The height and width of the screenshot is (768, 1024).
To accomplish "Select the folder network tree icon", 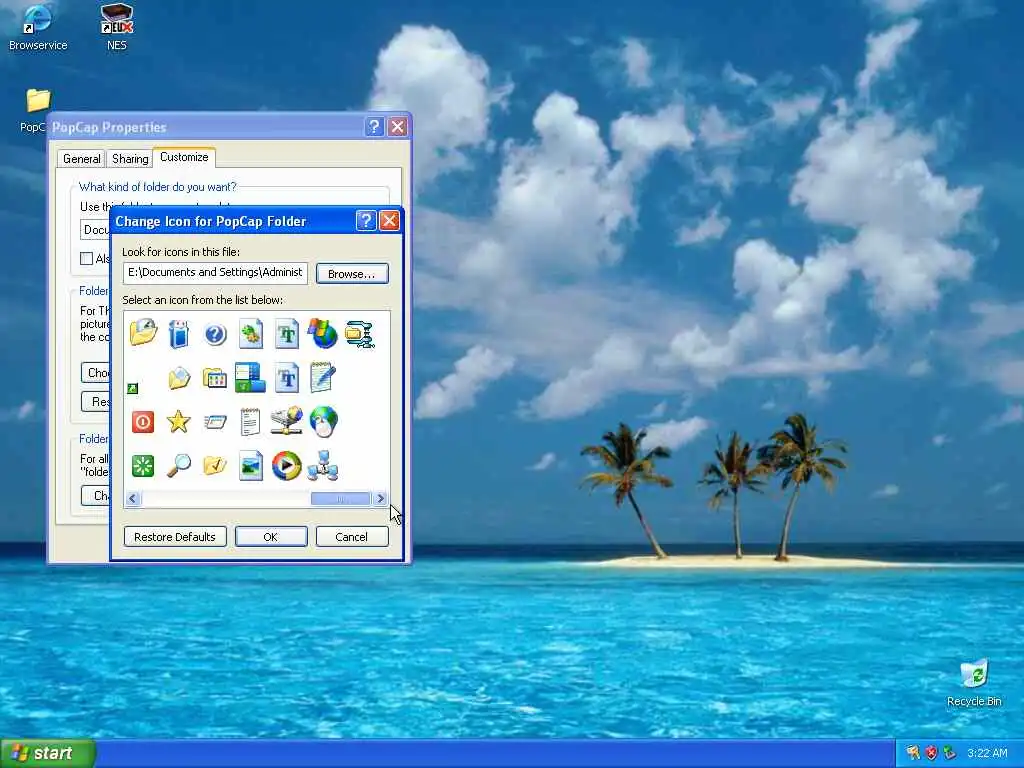I will point(359,334).
